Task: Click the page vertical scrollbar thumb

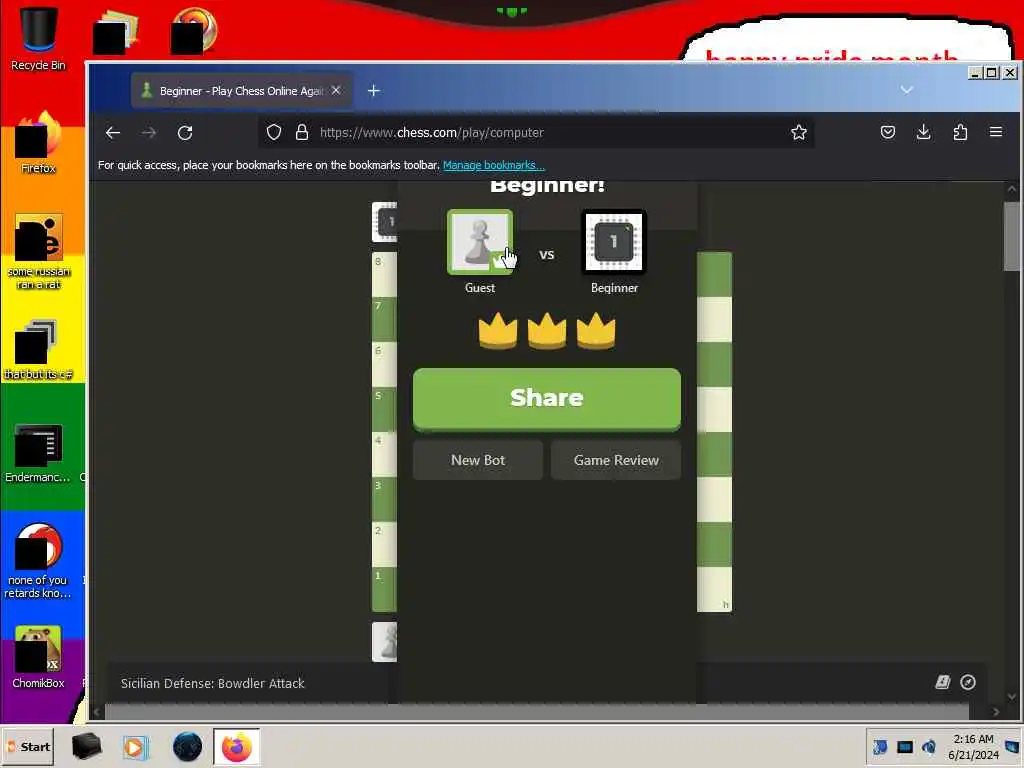Action: point(1012,236)
